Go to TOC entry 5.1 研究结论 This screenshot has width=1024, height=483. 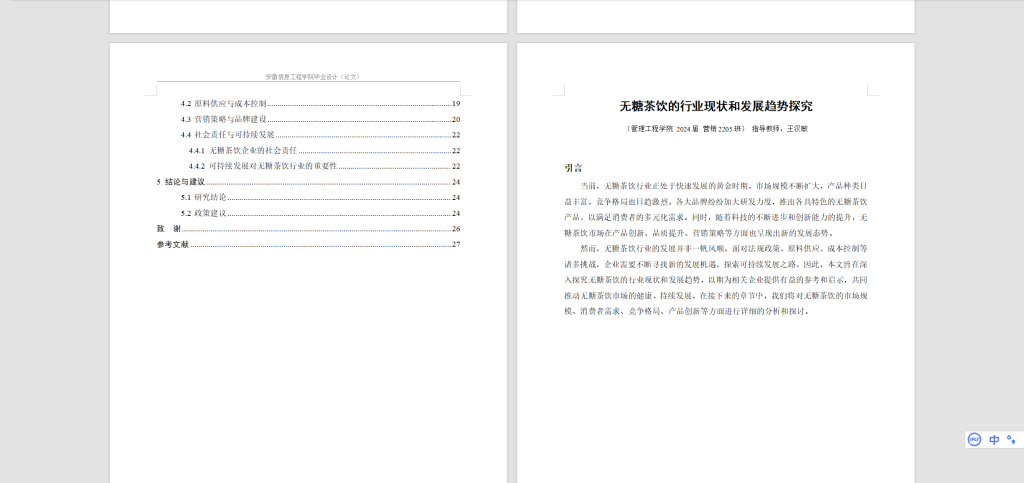(321, 198)
